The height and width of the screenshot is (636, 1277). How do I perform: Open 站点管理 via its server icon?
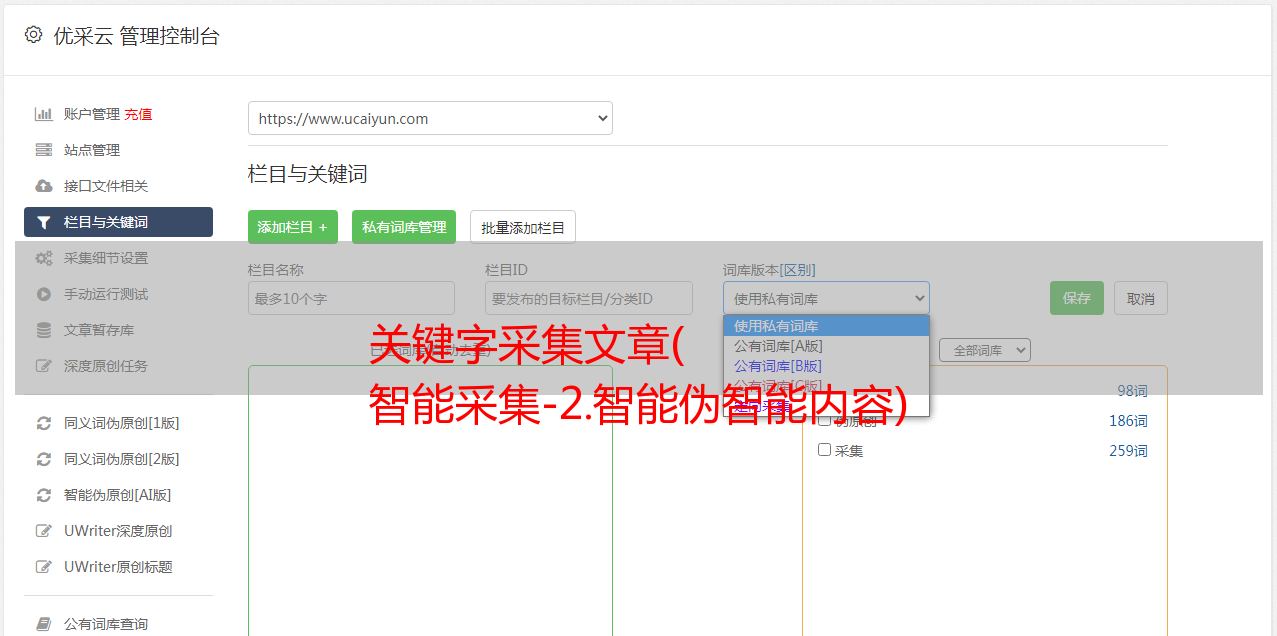pyautogui.click(x=44, y=150)
